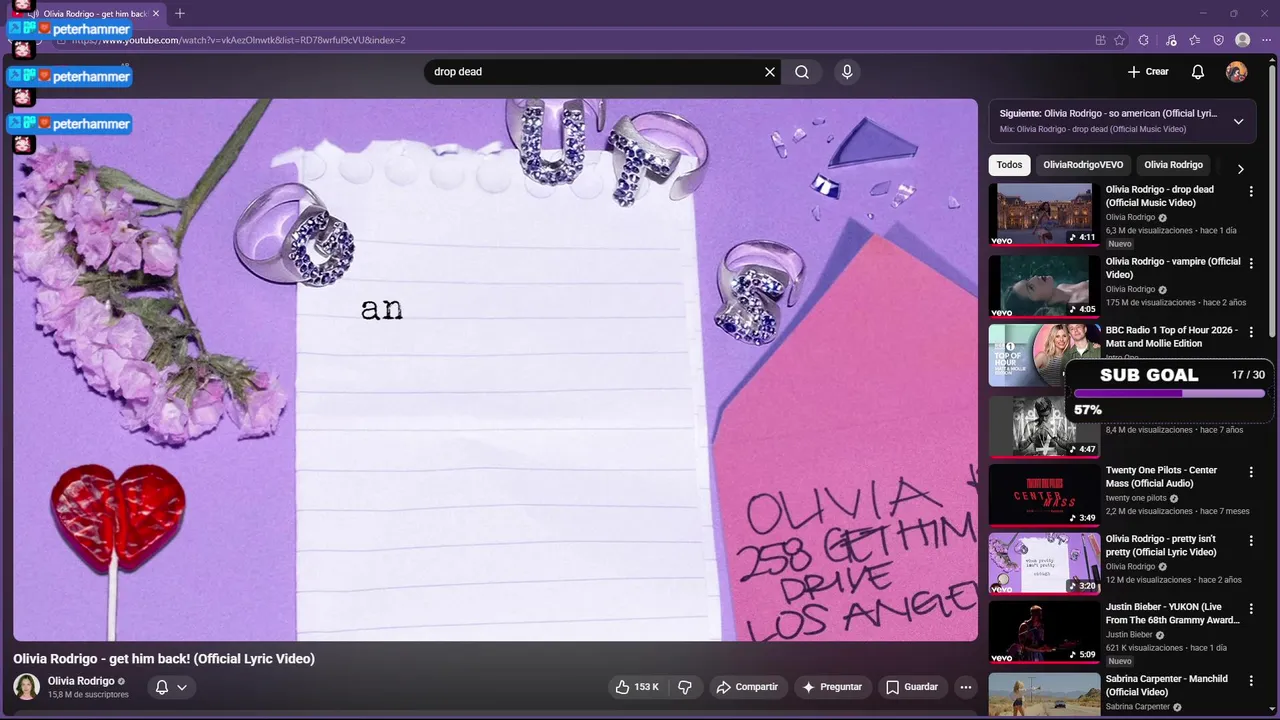
Task: Close the Olivia Rodrigo get him back tab
Action: (x=156, y=14)
